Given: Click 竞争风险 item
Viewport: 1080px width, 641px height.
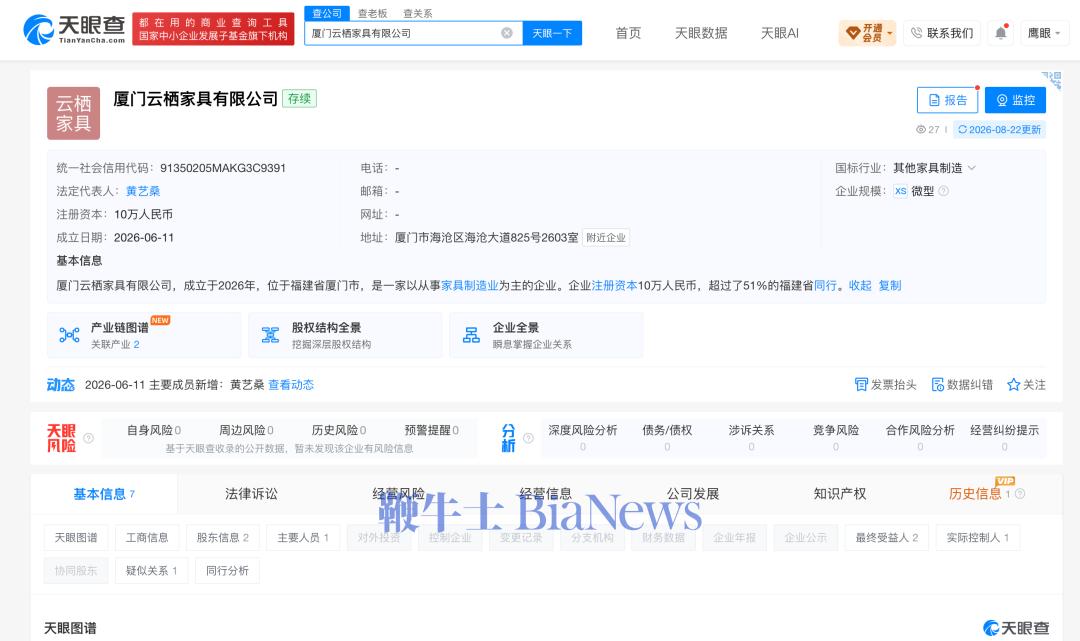Looking at the screenshot, I should [835, 438].
